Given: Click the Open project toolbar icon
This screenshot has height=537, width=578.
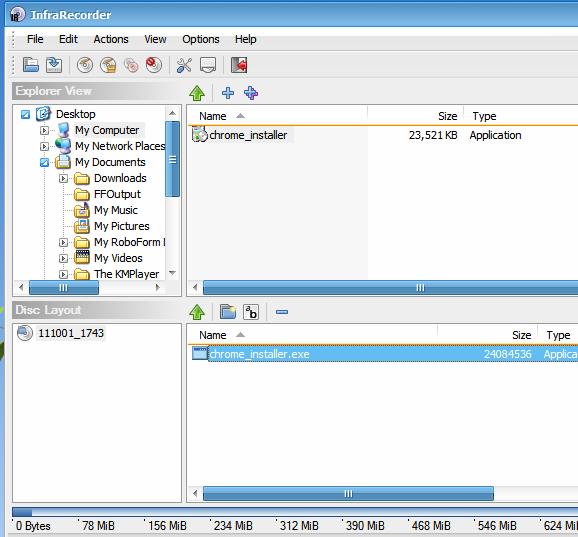Looking at the screenshot, I should (31, 65).
